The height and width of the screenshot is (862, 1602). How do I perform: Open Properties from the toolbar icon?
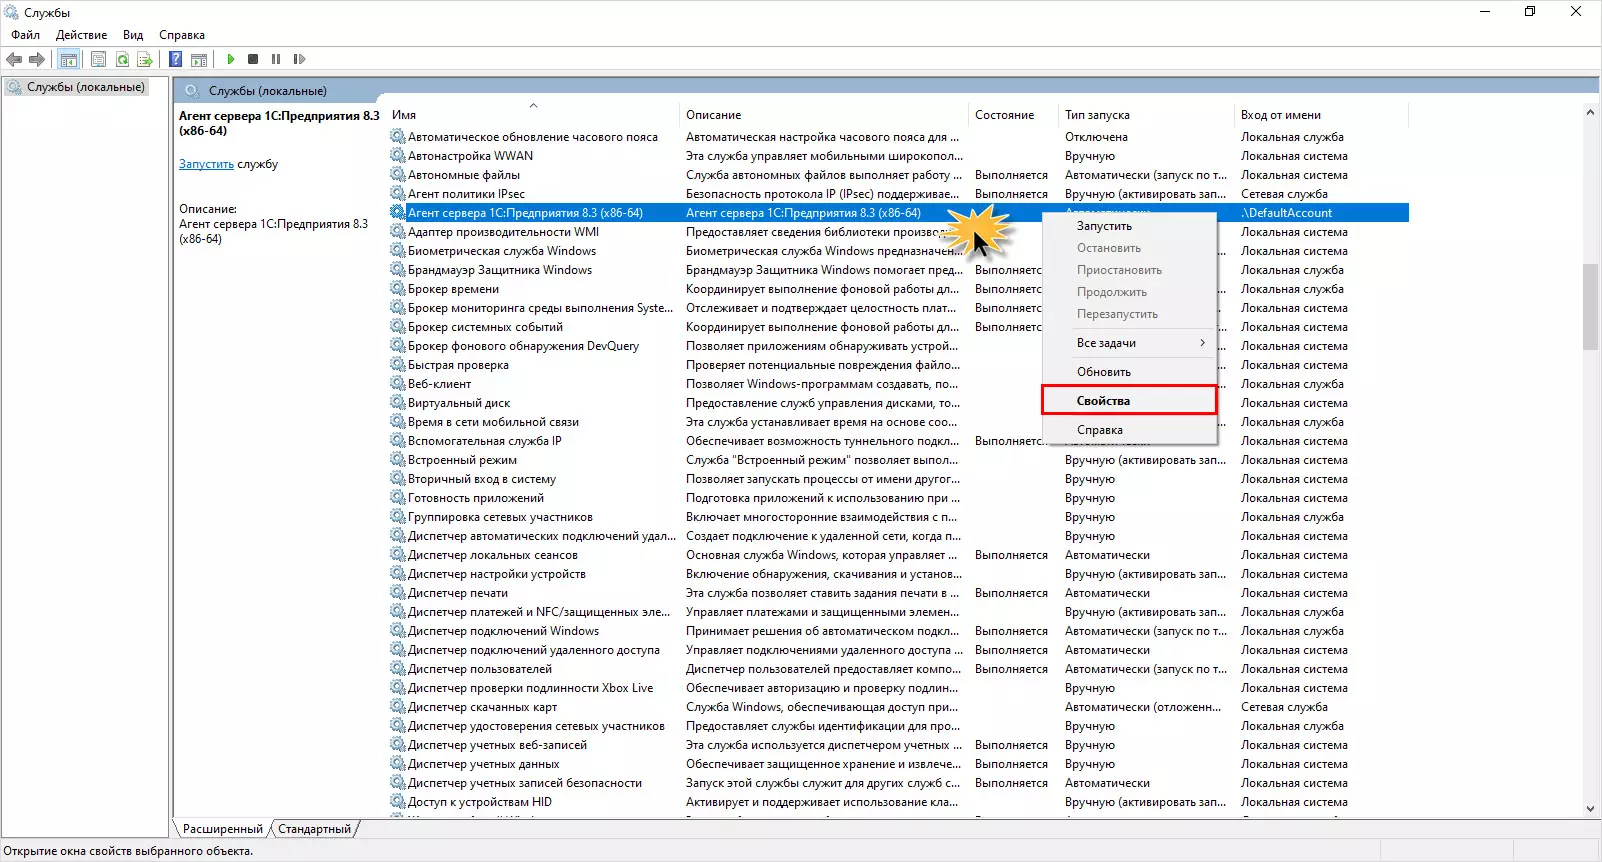click(98, 59)
